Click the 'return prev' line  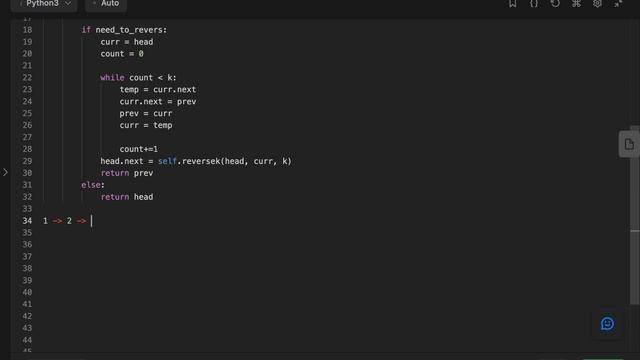click(127, 173)
